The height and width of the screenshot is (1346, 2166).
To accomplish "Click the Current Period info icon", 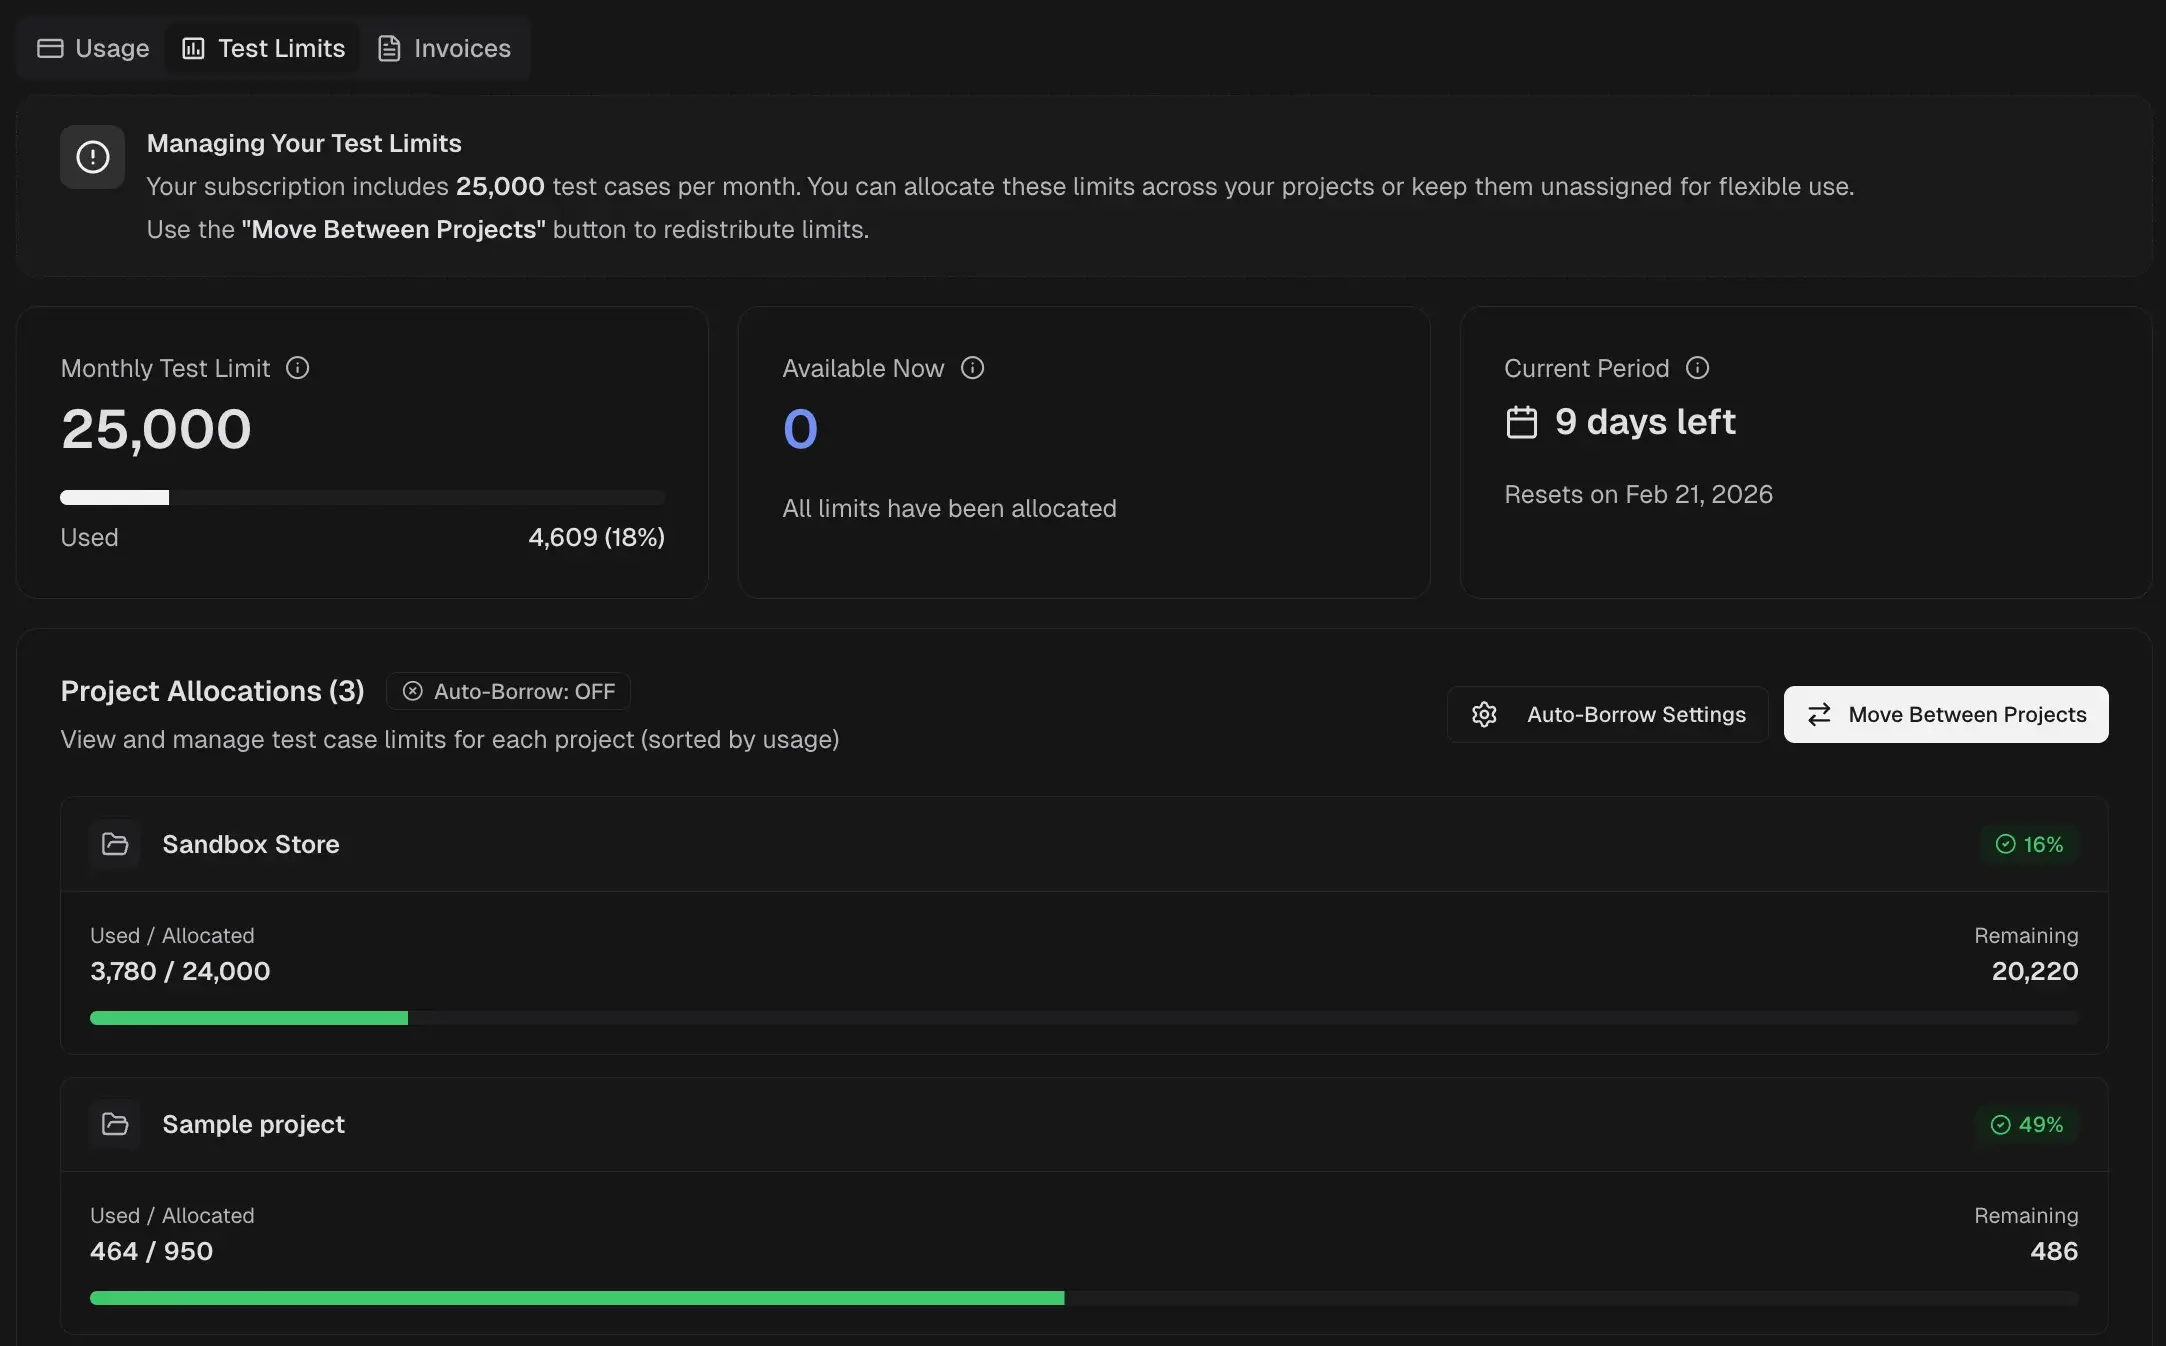I will point(1697,368).
